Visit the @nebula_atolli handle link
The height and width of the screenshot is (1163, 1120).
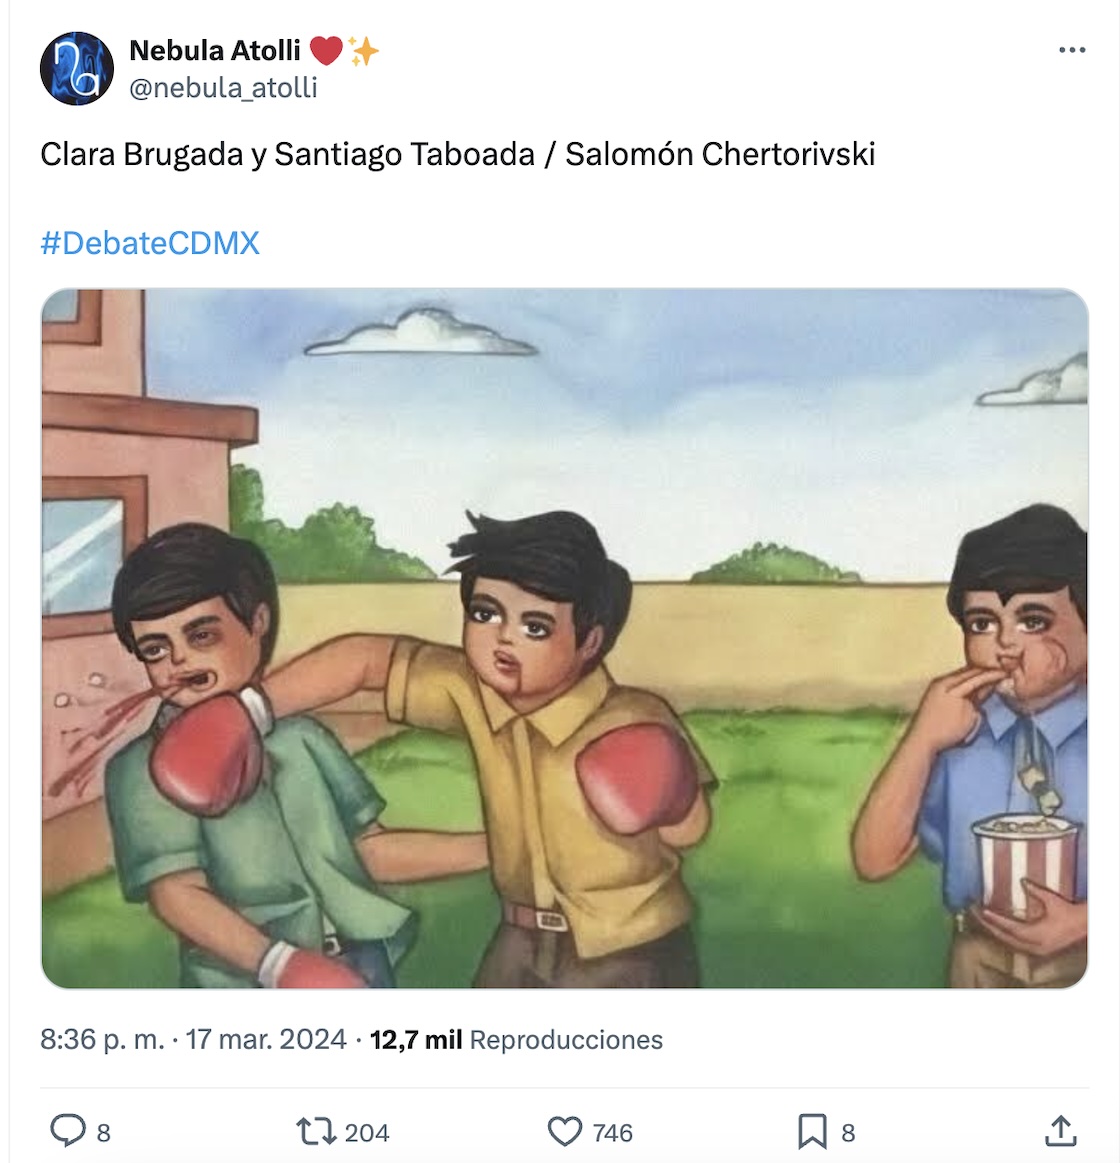tap(224, 88)
